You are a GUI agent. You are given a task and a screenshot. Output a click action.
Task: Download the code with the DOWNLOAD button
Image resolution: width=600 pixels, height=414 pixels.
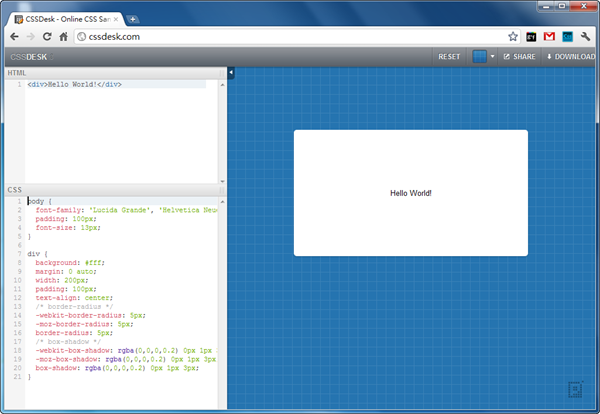570,57
